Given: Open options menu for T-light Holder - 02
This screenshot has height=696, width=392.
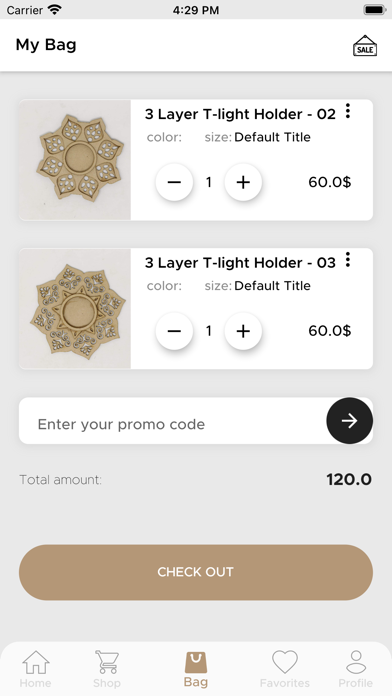Looking at the screenshot, I should pos(348,111).
